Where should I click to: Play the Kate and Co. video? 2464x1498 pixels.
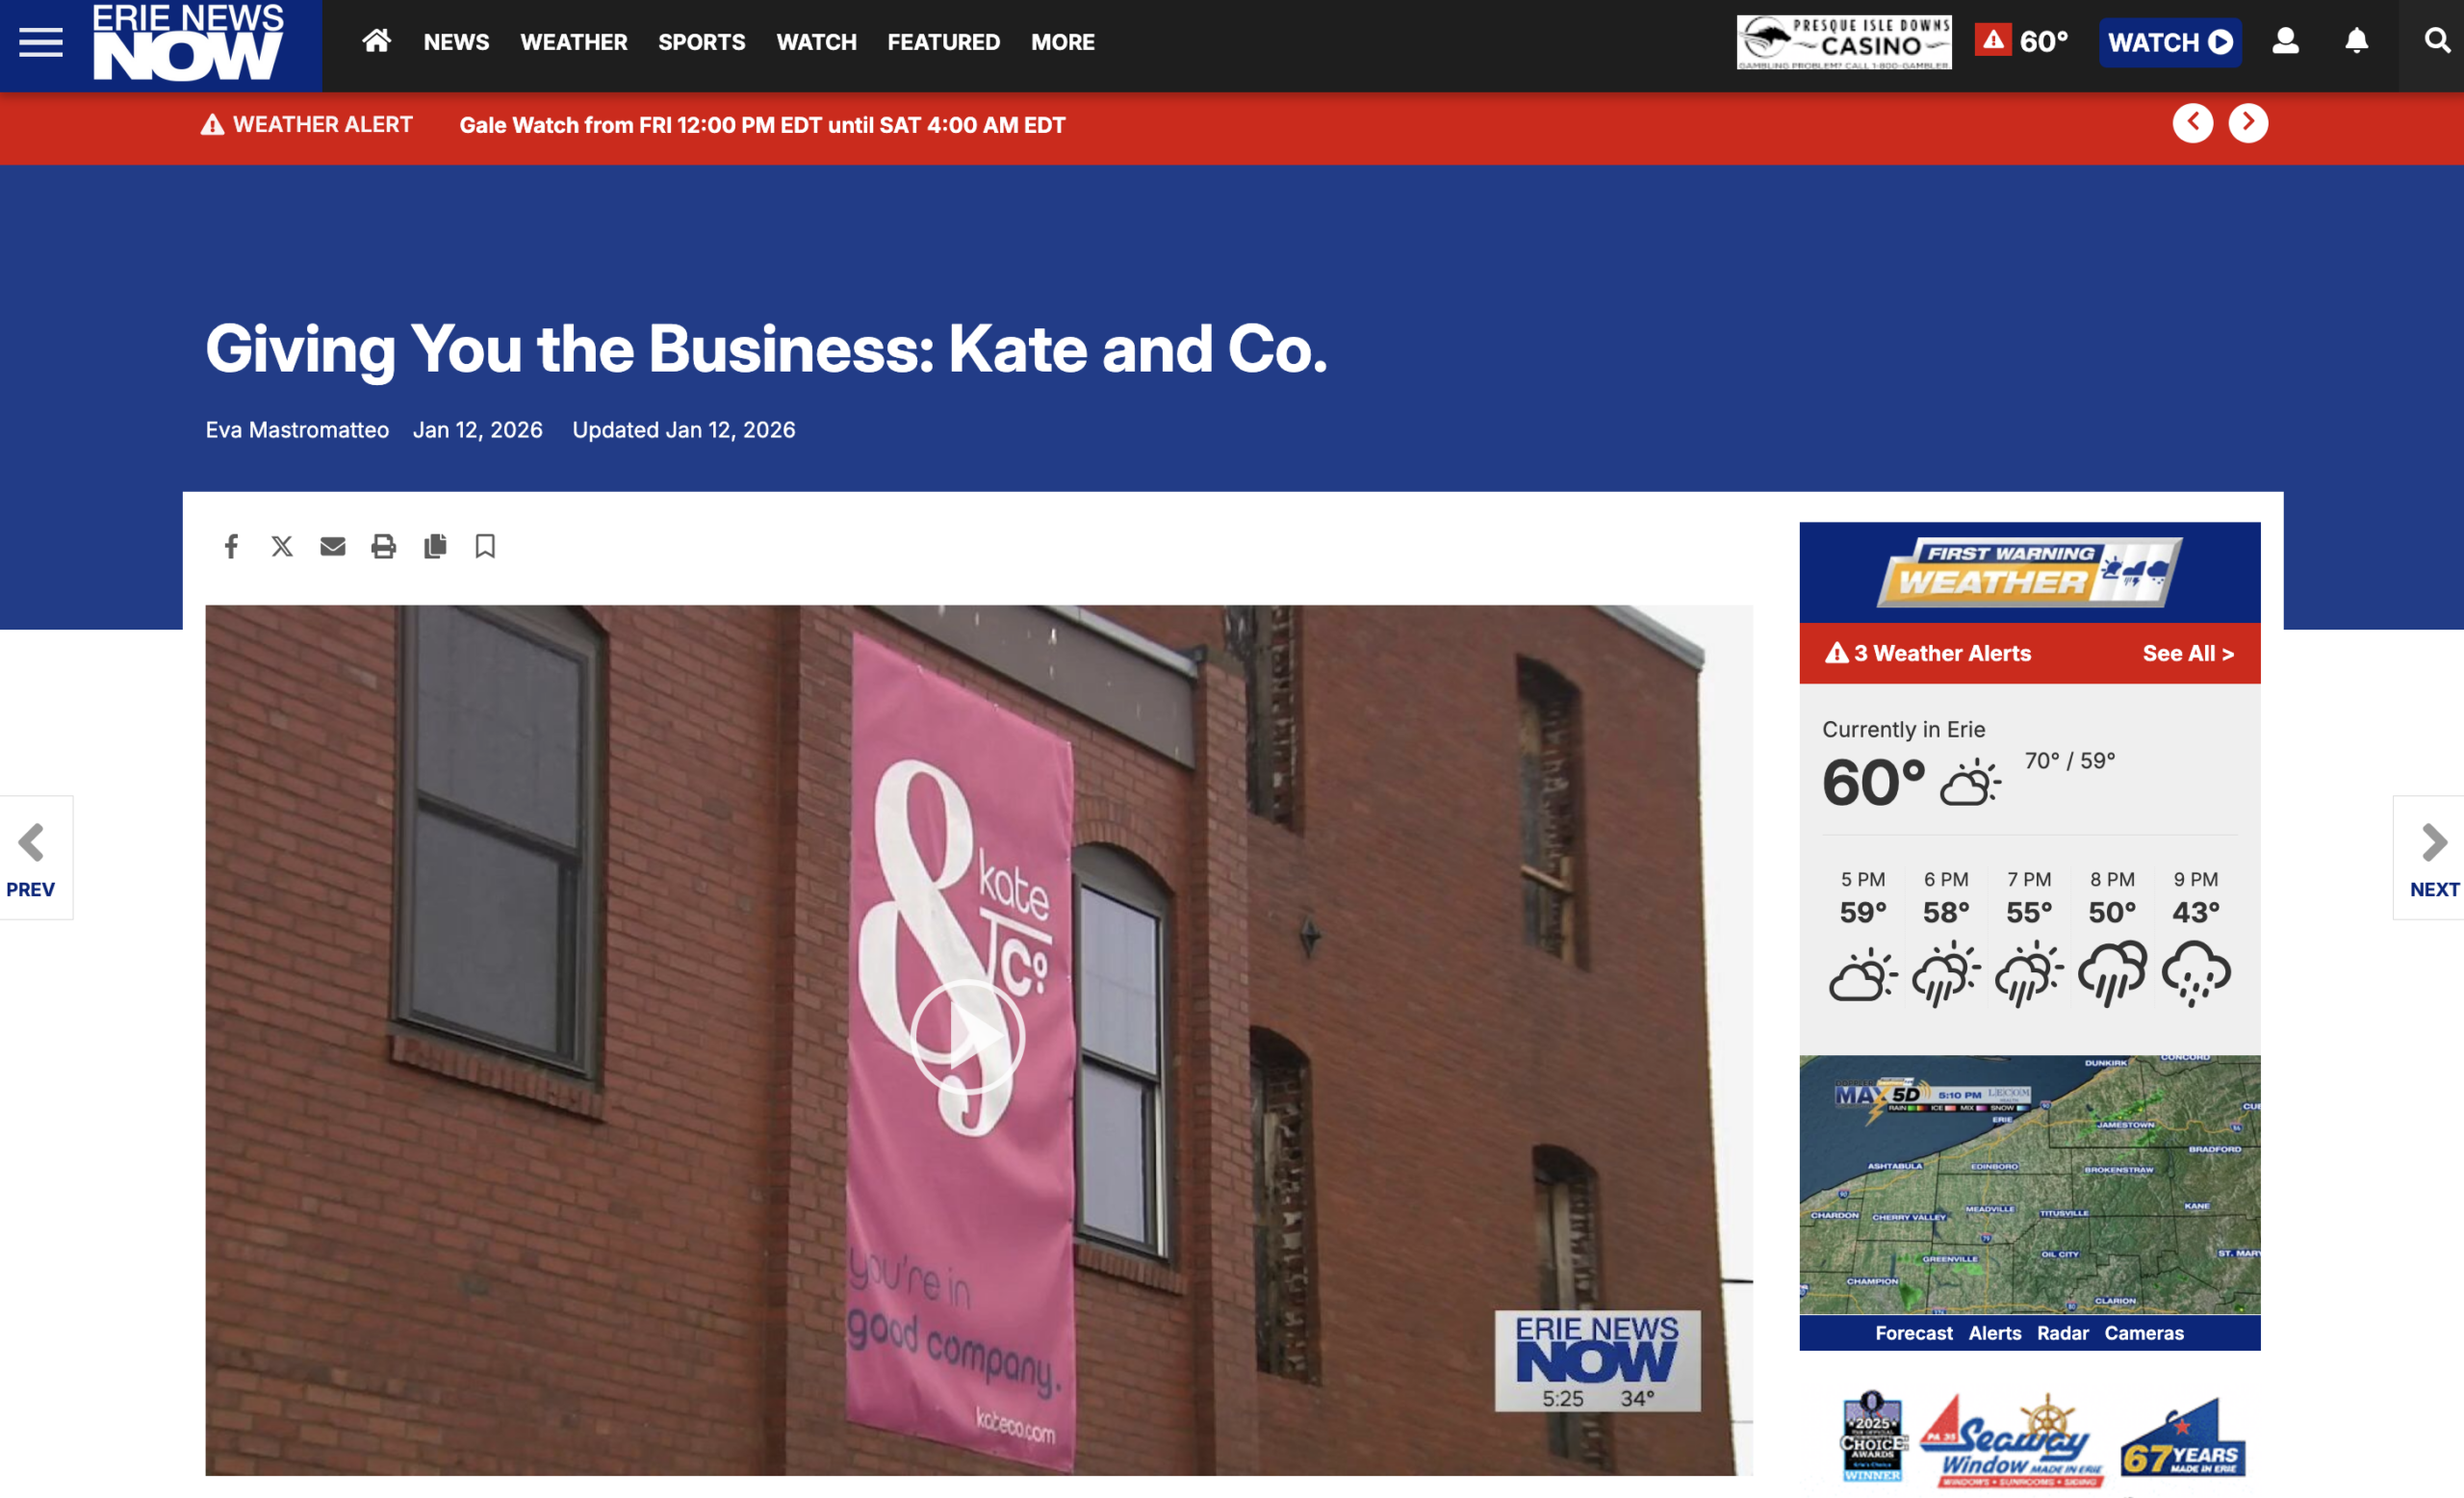click(x=967, y=1037)
